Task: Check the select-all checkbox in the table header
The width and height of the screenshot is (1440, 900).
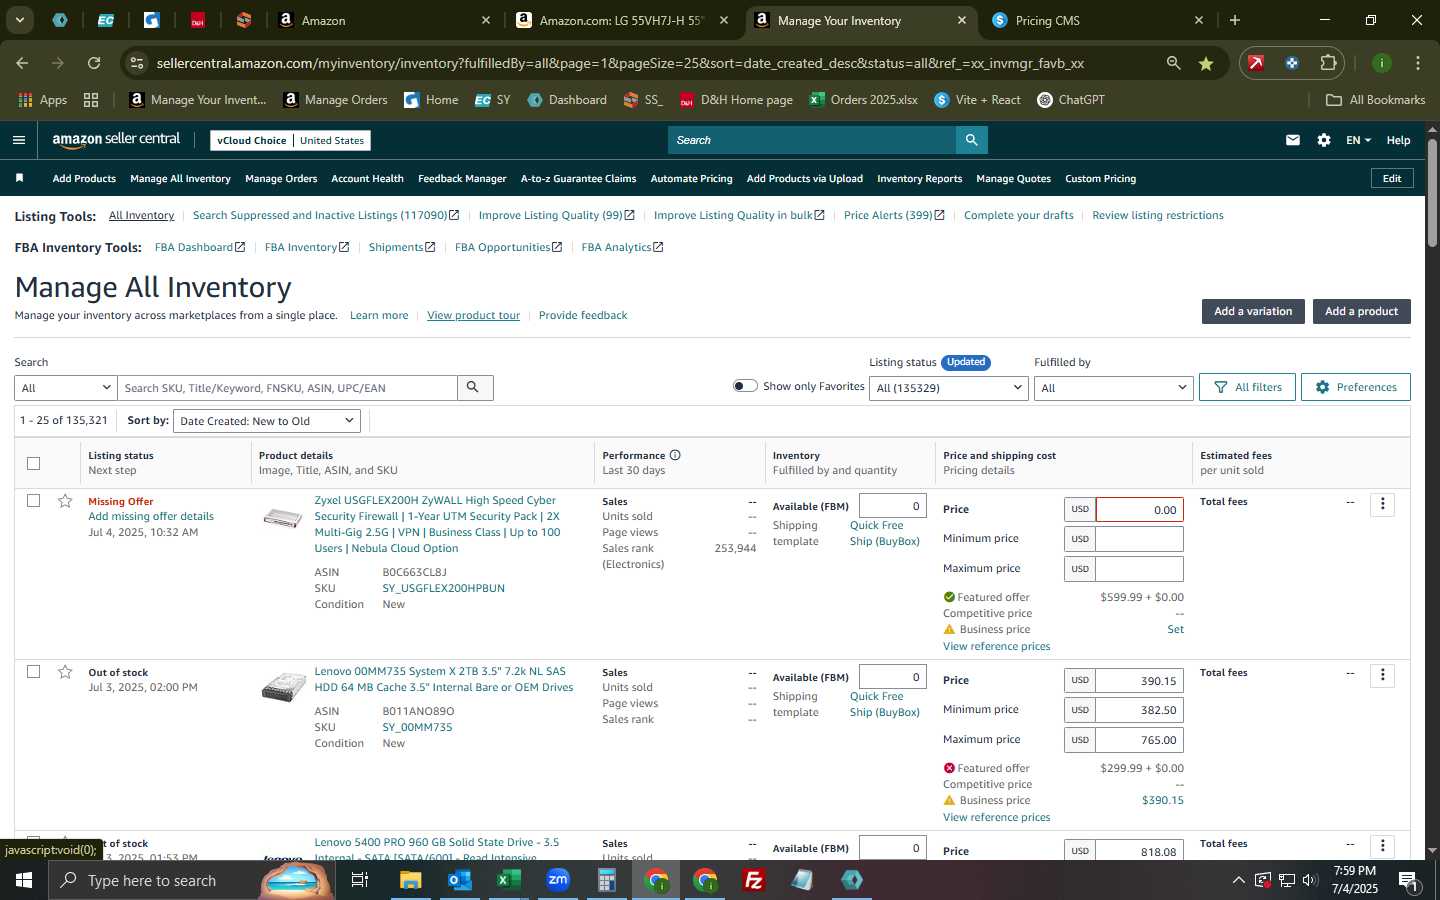Action: (x=33, y=463)
